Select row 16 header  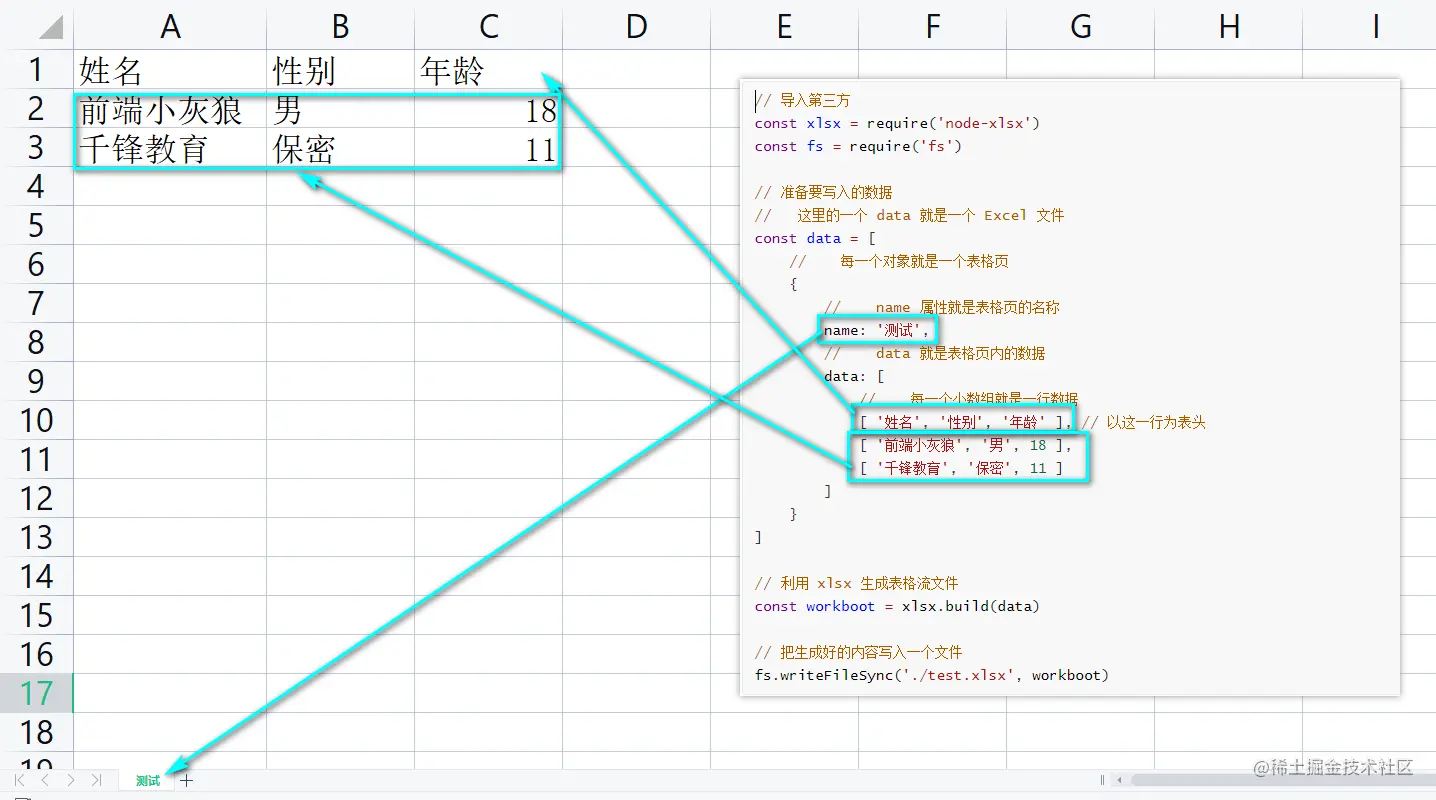coord(37,655)
